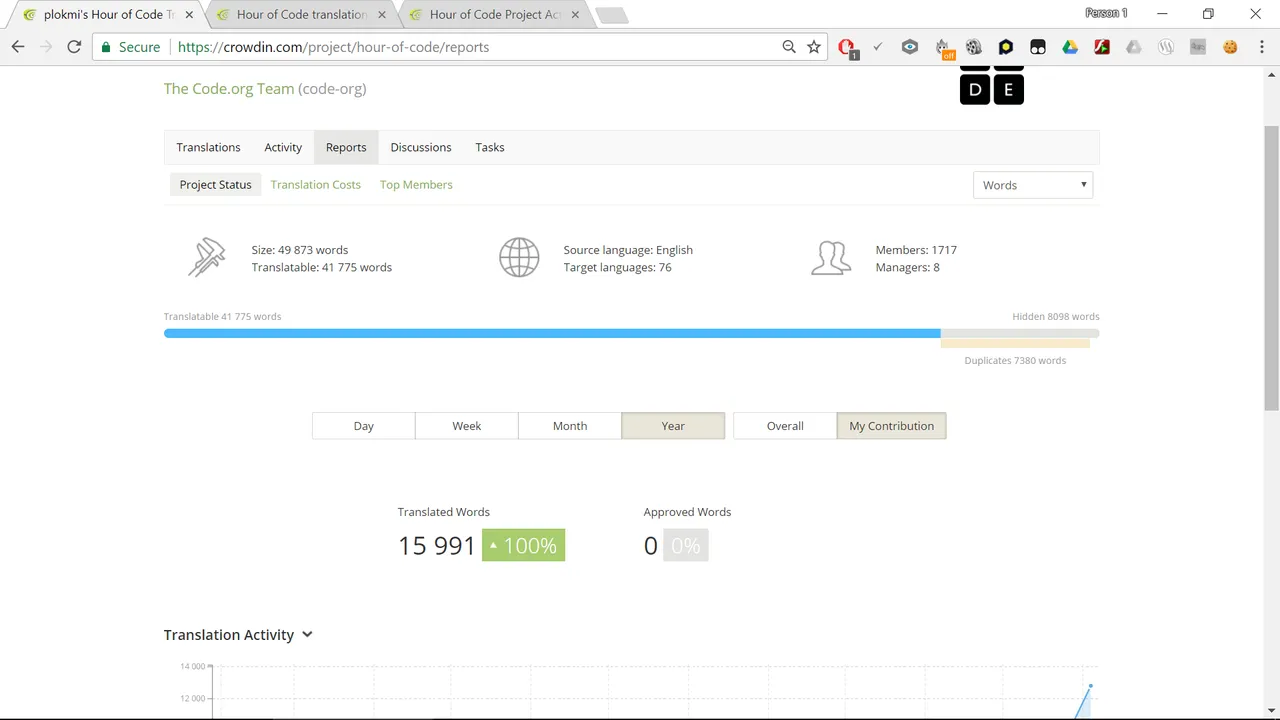Open the Translation Costs report

[316, 185]
